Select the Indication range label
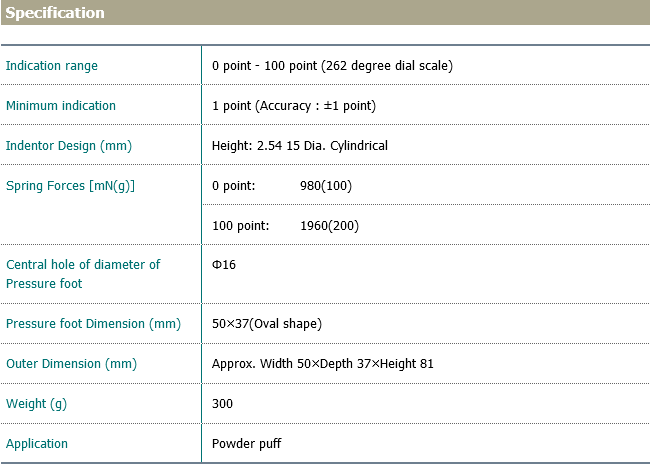 click(x=52, y=66)
